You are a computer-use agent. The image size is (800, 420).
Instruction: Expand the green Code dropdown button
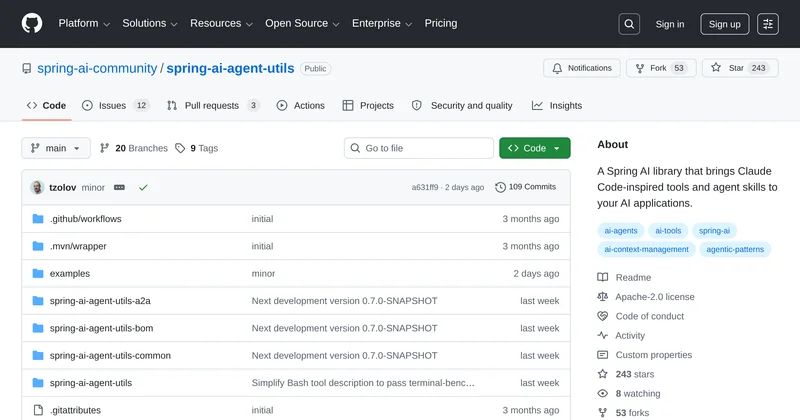point(535,148)
